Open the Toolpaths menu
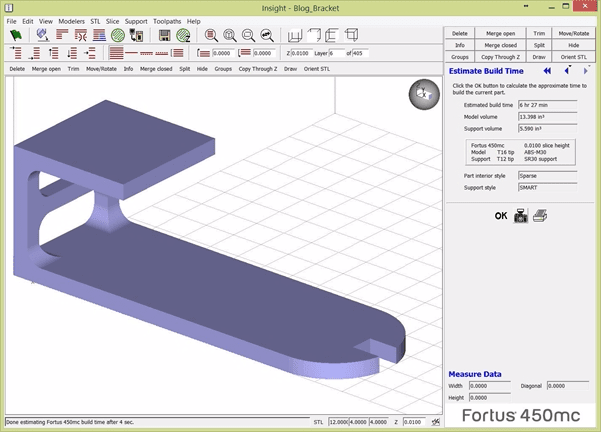The height and width of the screenshot is (432, 601). 167,20
